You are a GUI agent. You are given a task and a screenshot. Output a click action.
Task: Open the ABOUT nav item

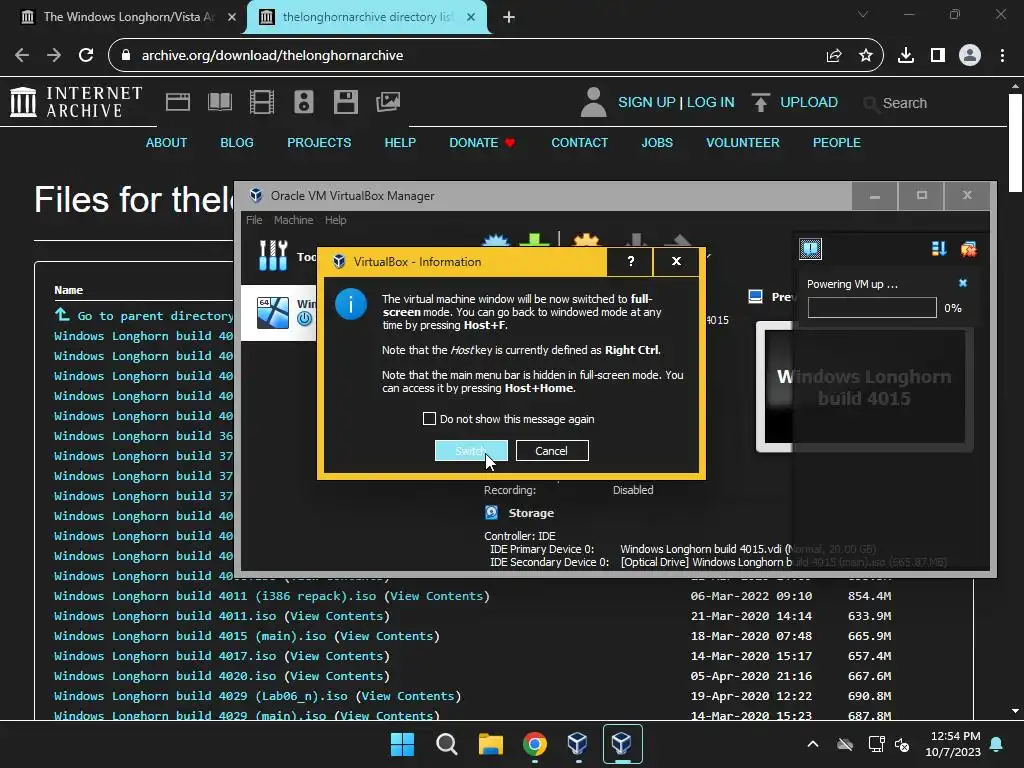click(x=167, y=142)
